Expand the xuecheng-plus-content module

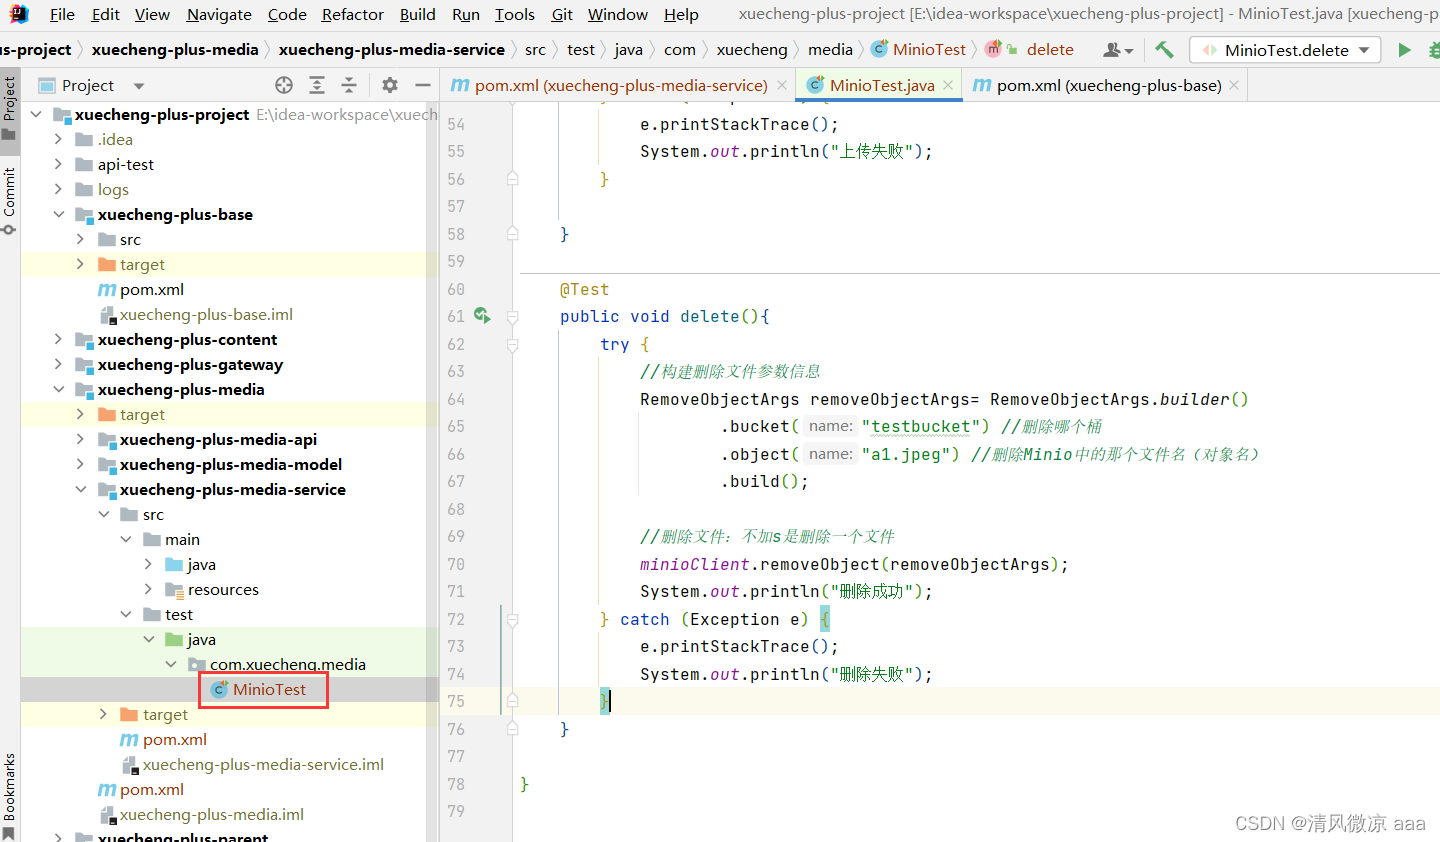(x=58, y=339)
